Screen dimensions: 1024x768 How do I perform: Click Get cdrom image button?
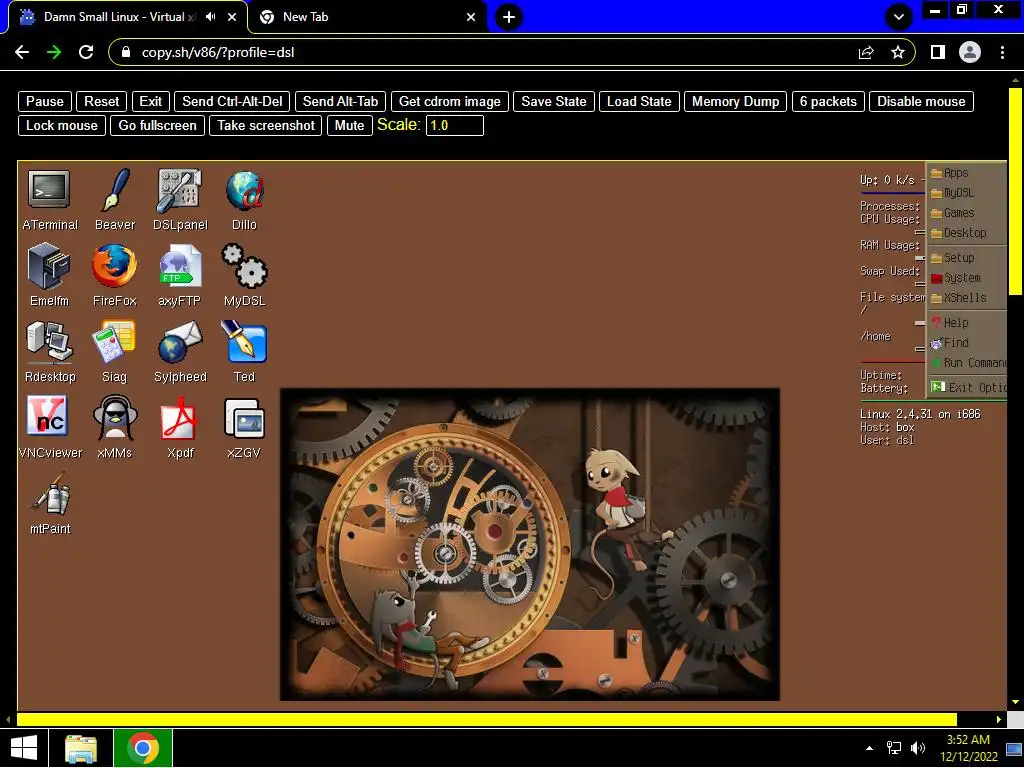pos(449,101)
